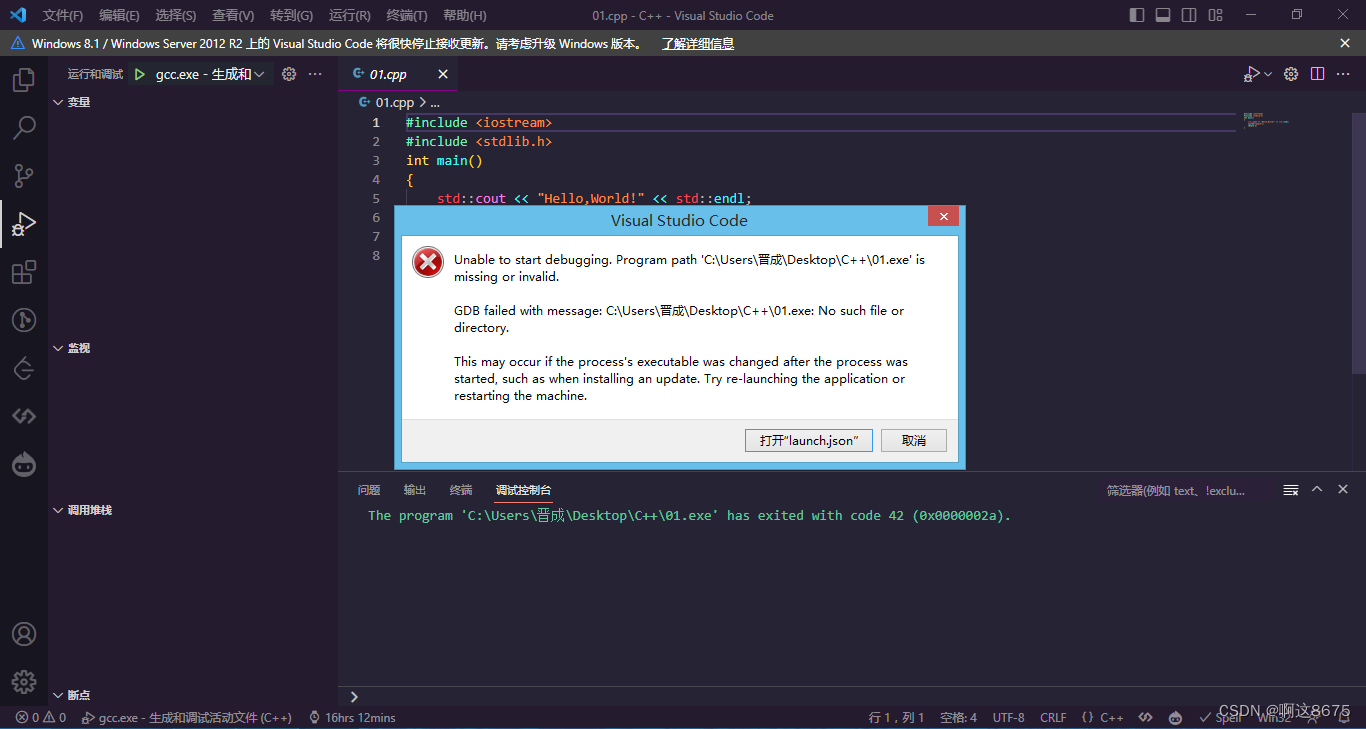This screenshot has height=729, width=1366.
Task: Click the code-brackets icon in activity bar
Action: pos(24,416)
